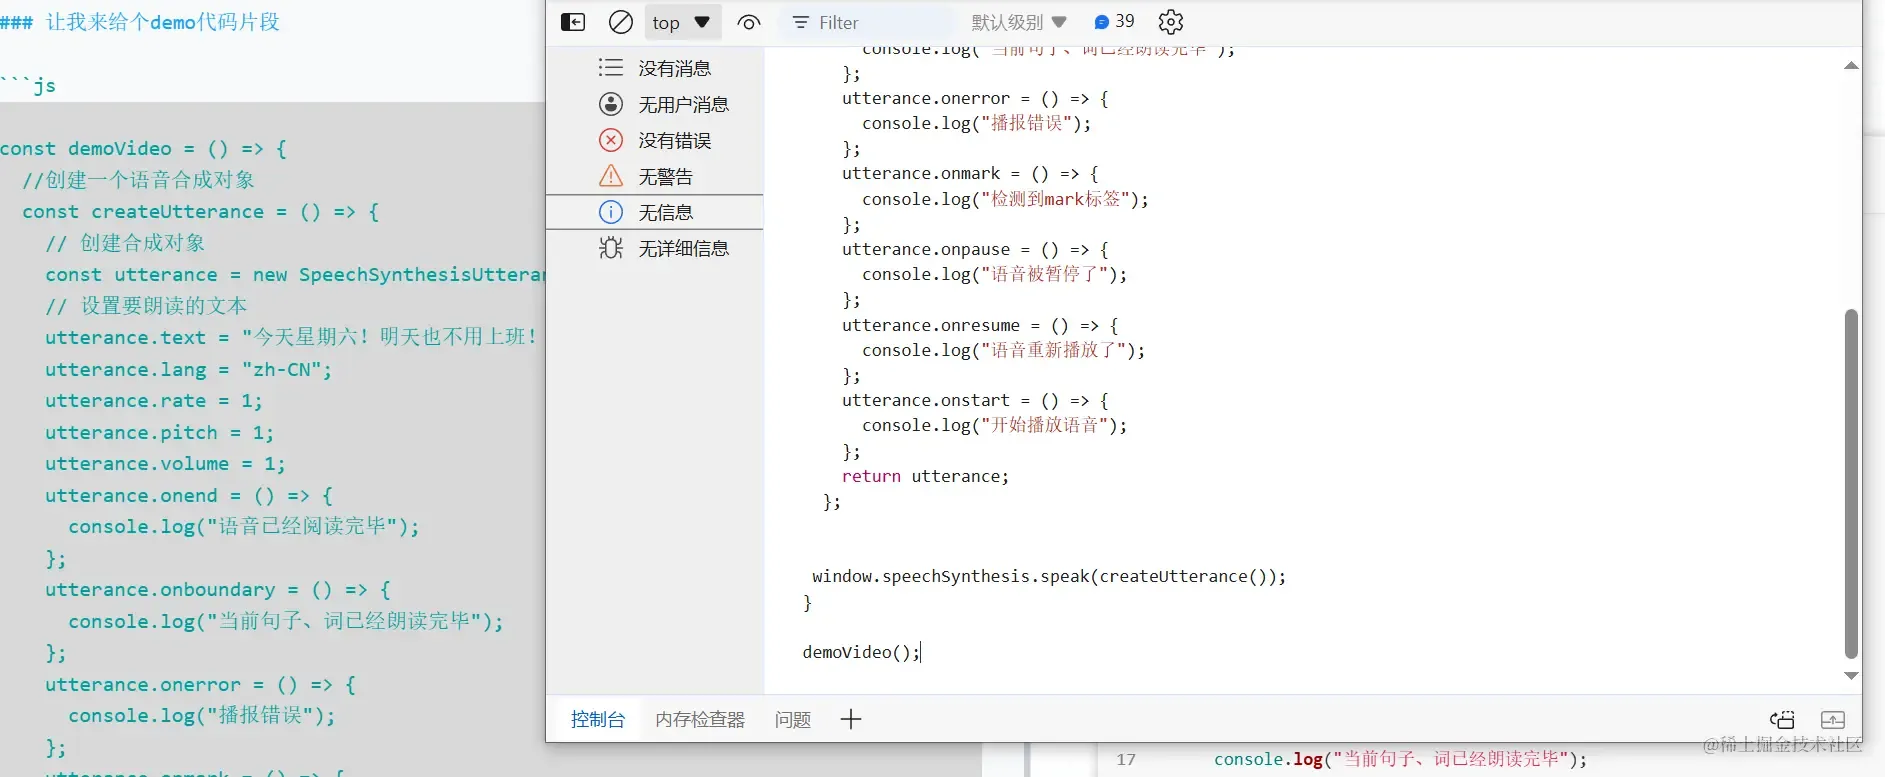Click the plus icon to add a tool tab
Viewport: 1885px width, 777px height.
tap(851, 719)
